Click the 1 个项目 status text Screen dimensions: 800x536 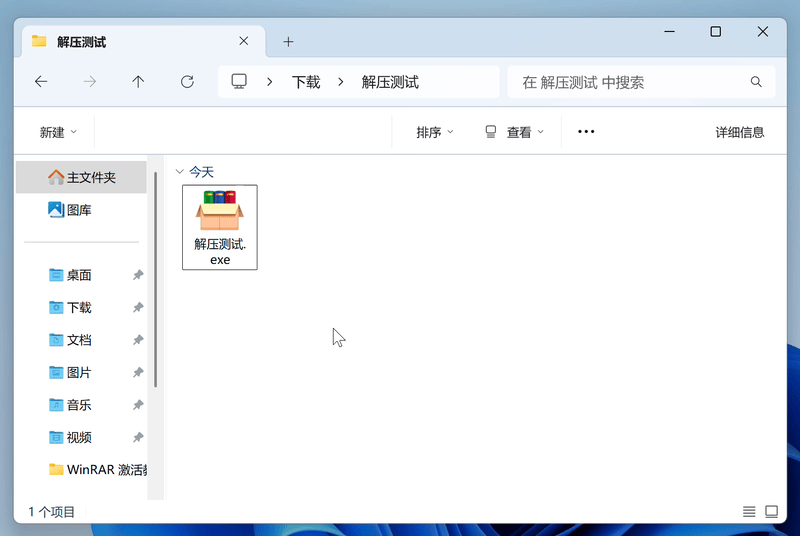click(x=52, y=512)
